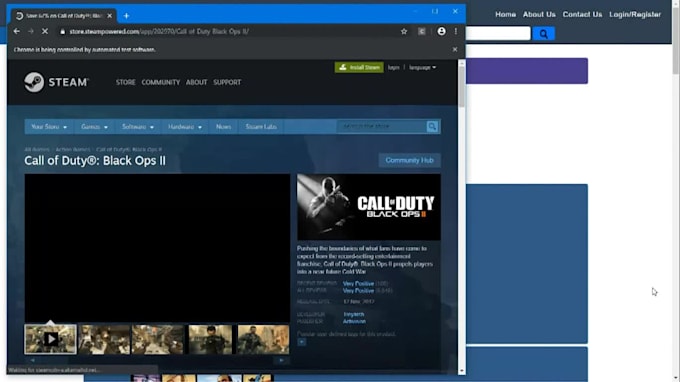Open the Steam login link

pyautogui.click(x=393, y=67)
